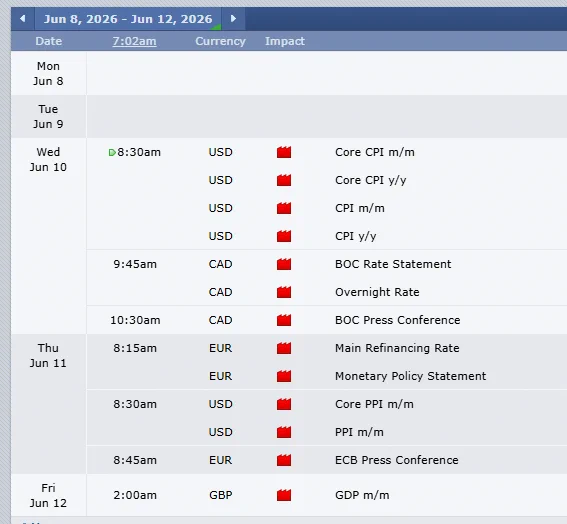
Task: Click high impact icon for Core PPI m/m
Action: [x=284, y=404]
